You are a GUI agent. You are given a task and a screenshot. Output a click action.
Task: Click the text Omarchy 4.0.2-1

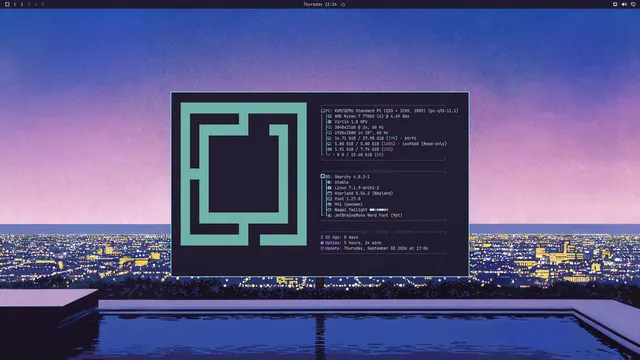pyautogui.click(x=352, y=177)
